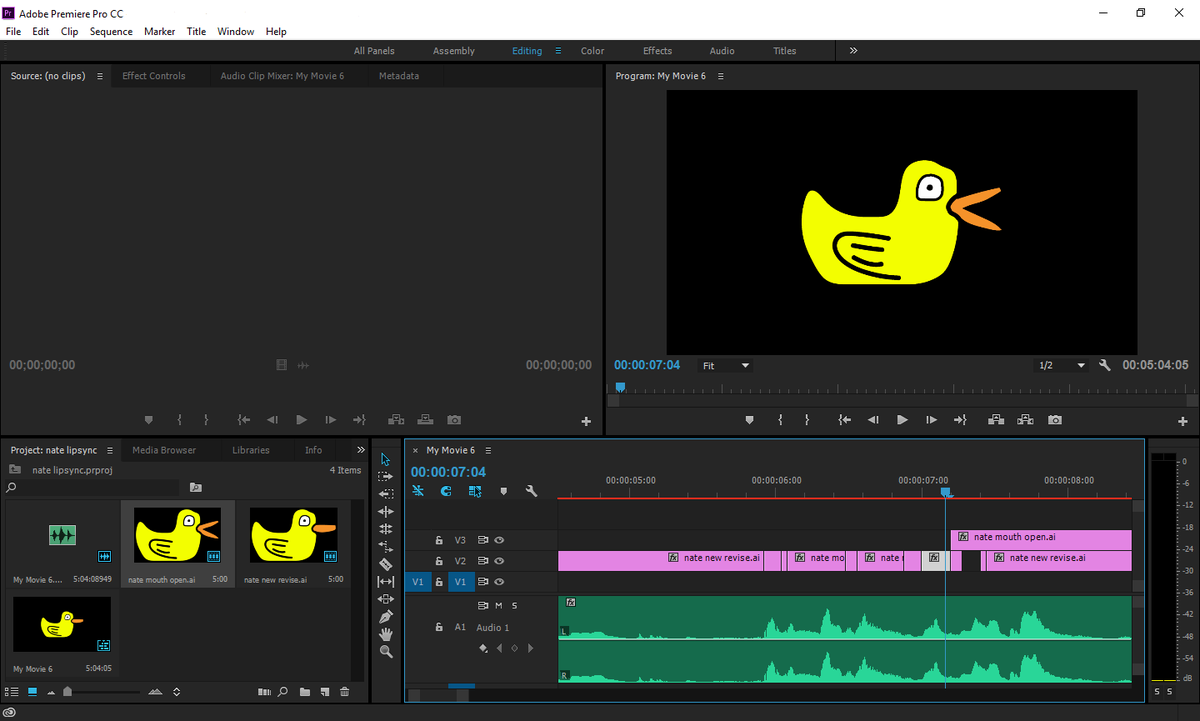This screenshot has width=1200, height=721.
Task: Export frame from Program monitor camera icon
Action: click(1055, 420)
